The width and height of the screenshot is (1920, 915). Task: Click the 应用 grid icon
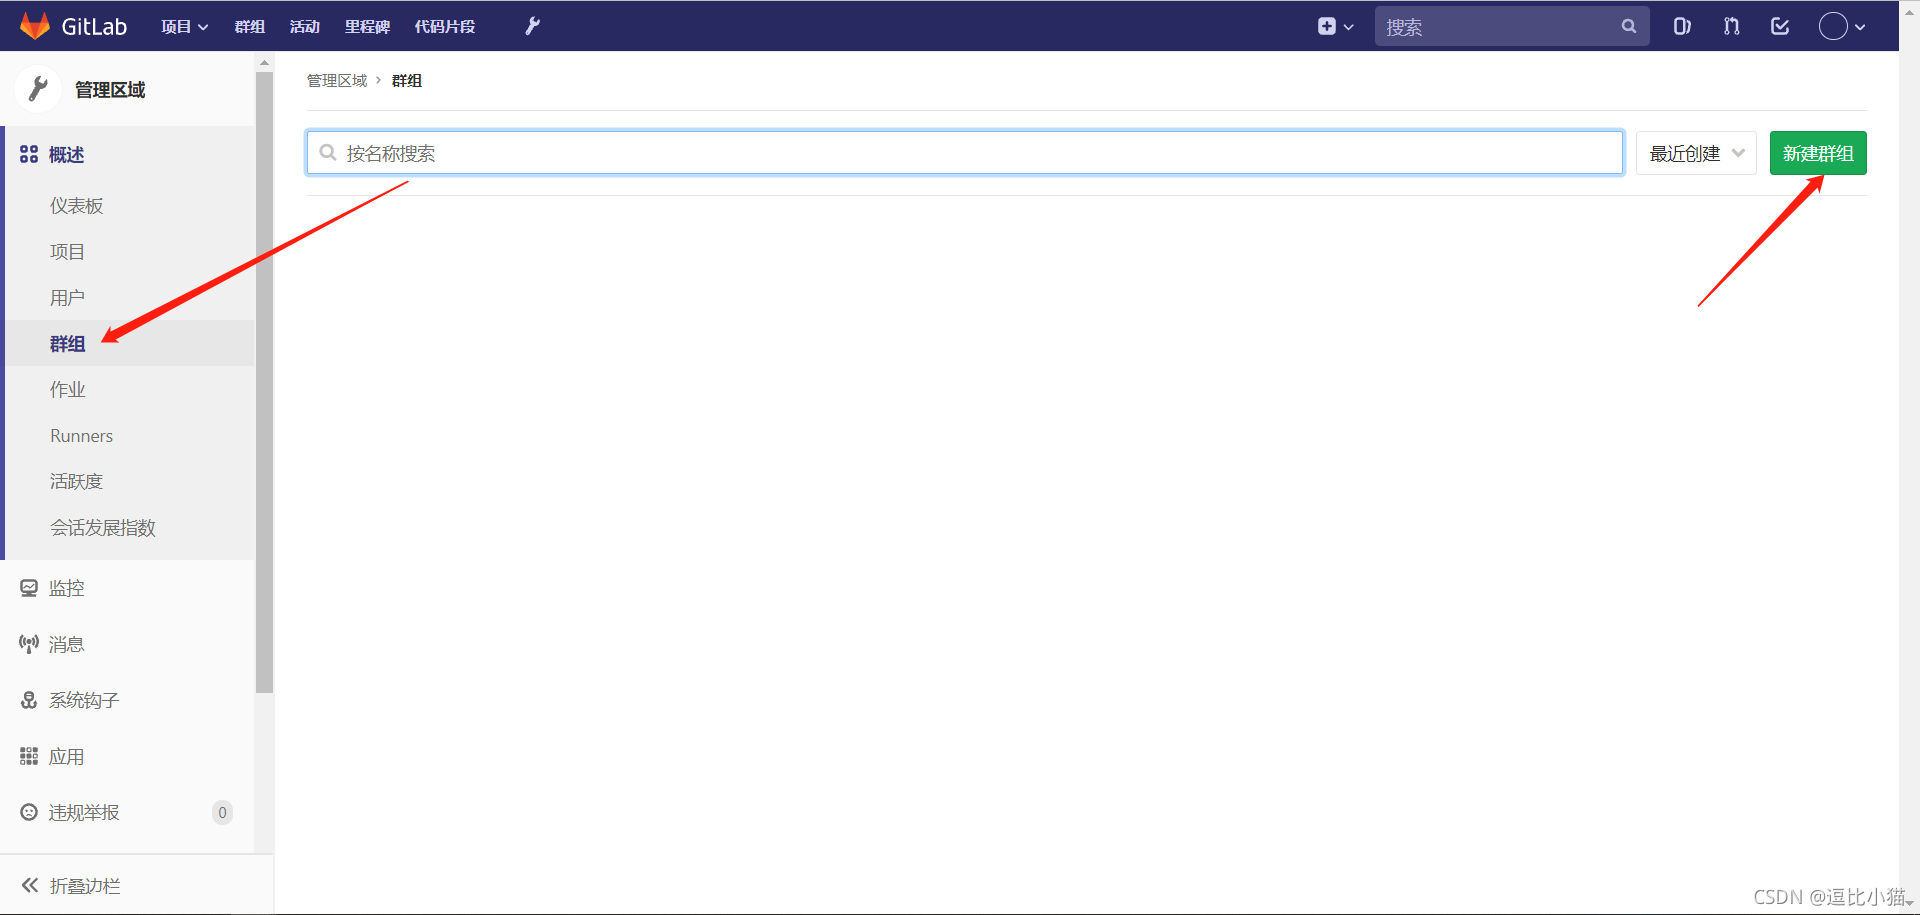point(29,756)
